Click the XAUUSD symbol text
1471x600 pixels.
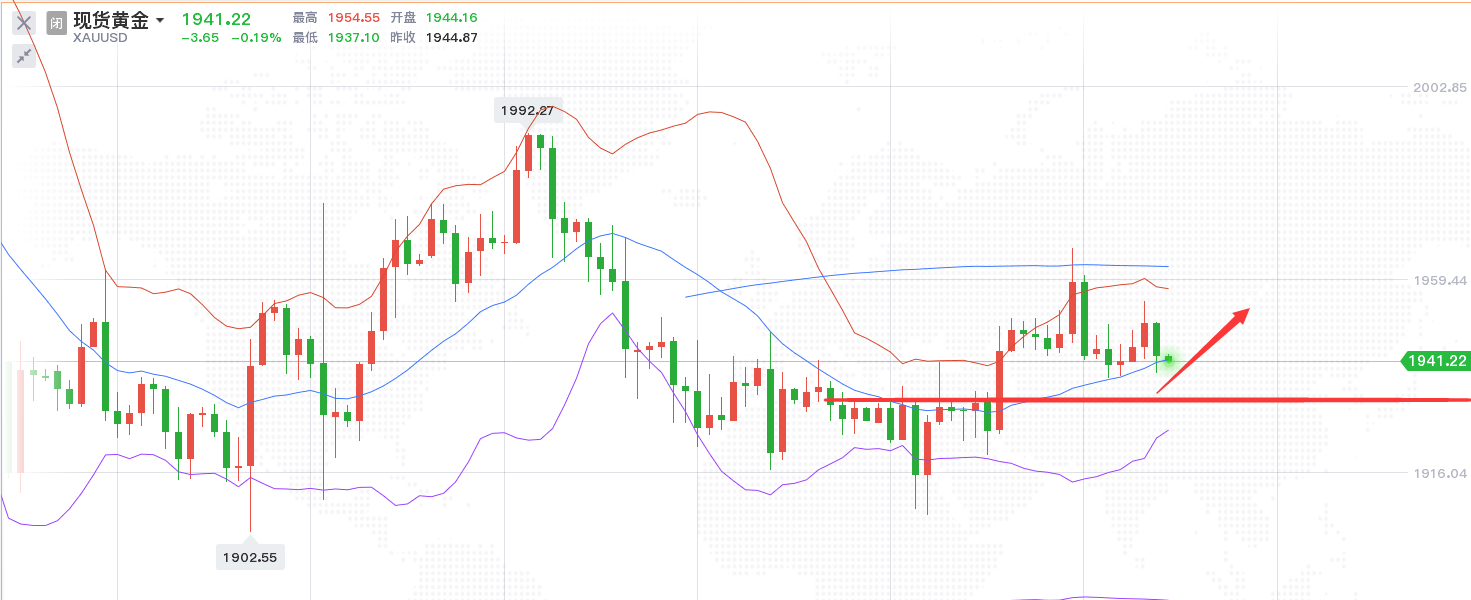(98, 38)
